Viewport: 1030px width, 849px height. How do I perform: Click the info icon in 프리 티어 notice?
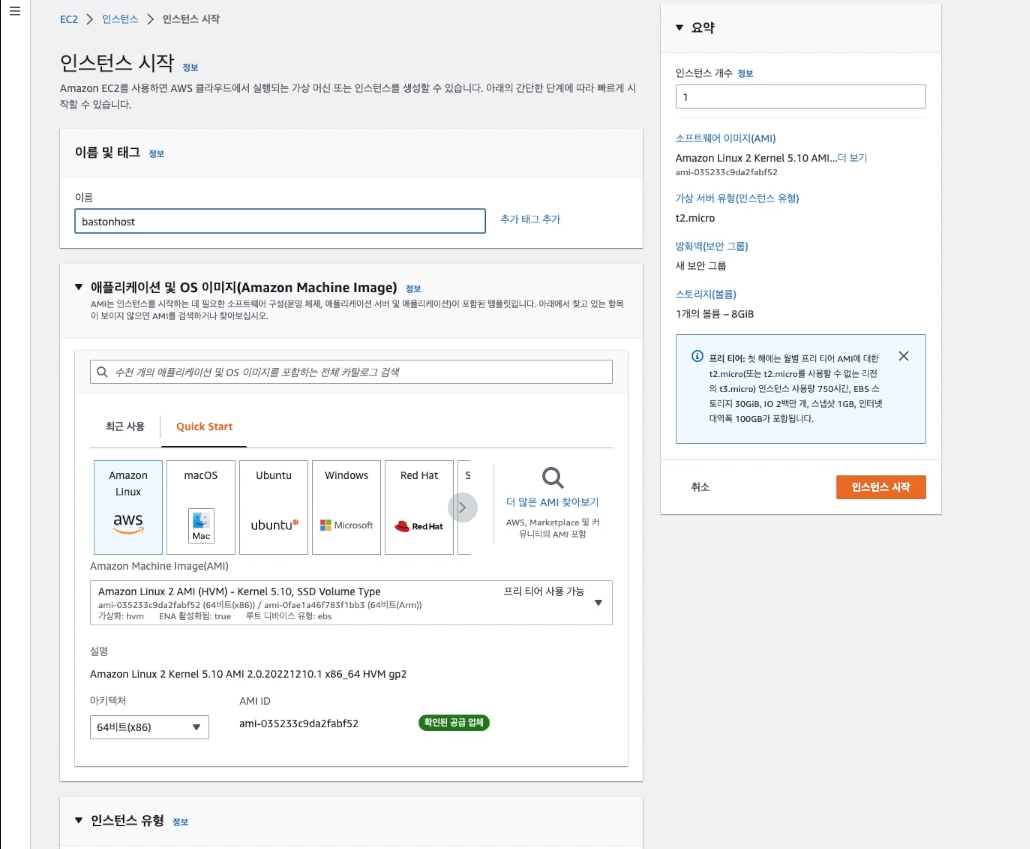[697, 356]
